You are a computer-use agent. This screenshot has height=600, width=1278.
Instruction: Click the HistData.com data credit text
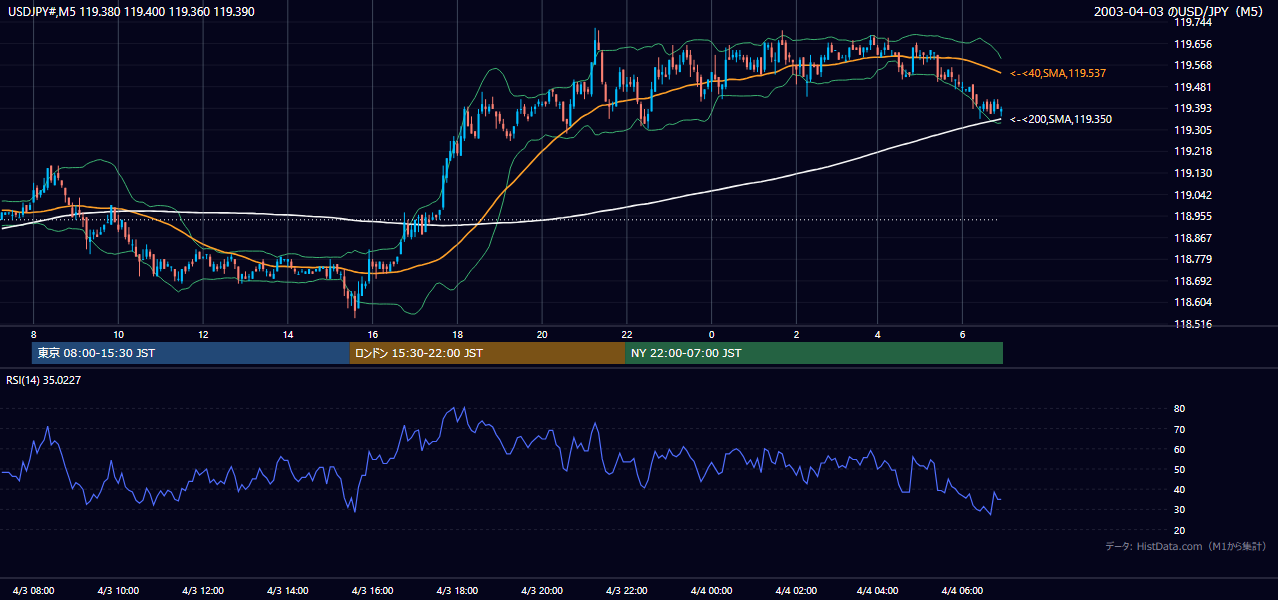tap(1185, 546)
